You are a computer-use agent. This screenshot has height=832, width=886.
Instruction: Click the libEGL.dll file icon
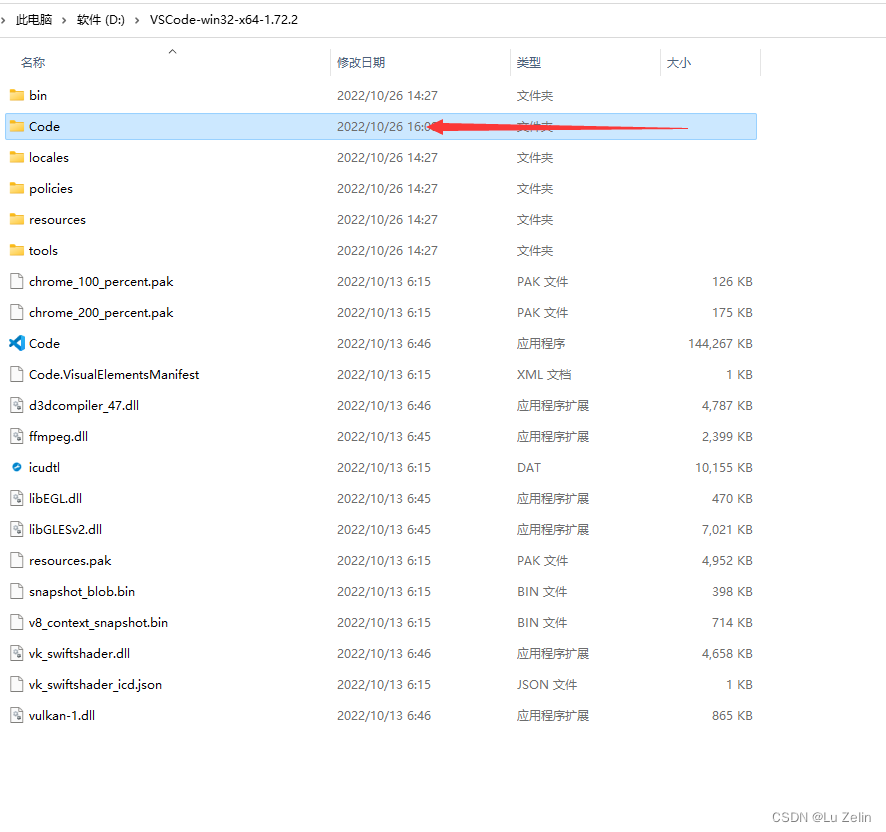(x=17, y=499)
